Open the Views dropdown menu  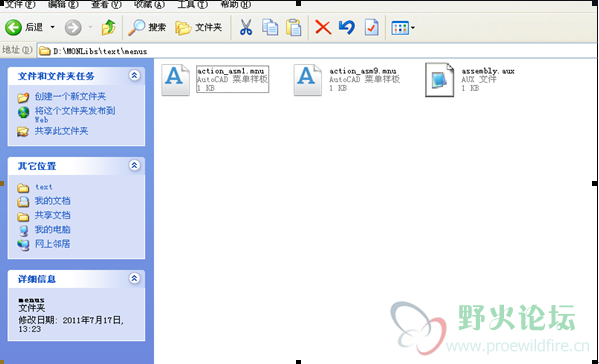tap(403, 28)
